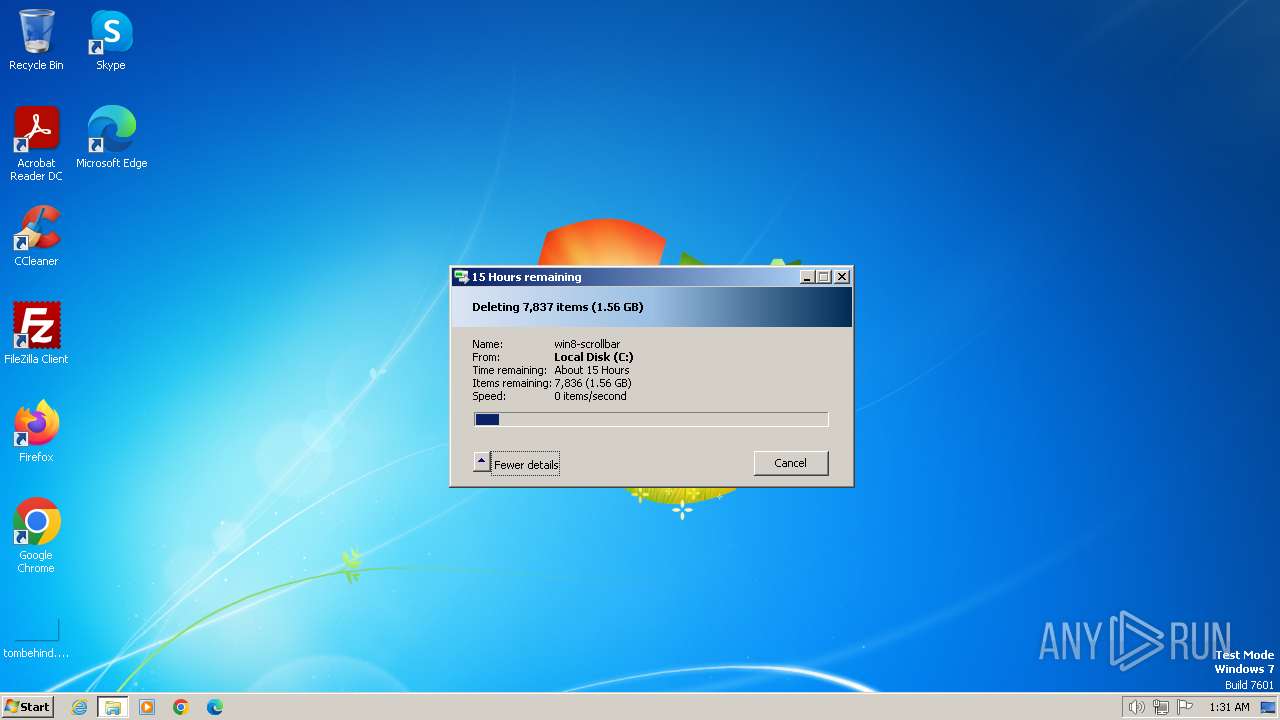
Task: Minimize the delete progress dialog
Action: click(x=807, y=277)
